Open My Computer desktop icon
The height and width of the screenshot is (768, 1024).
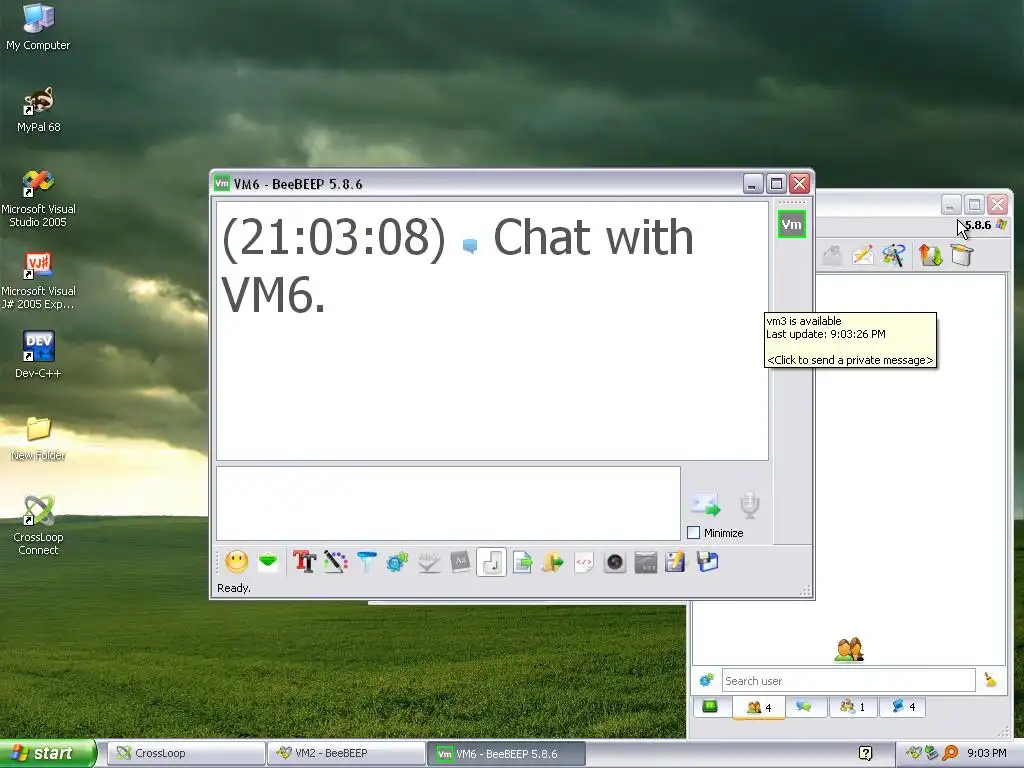coord(38,27)
